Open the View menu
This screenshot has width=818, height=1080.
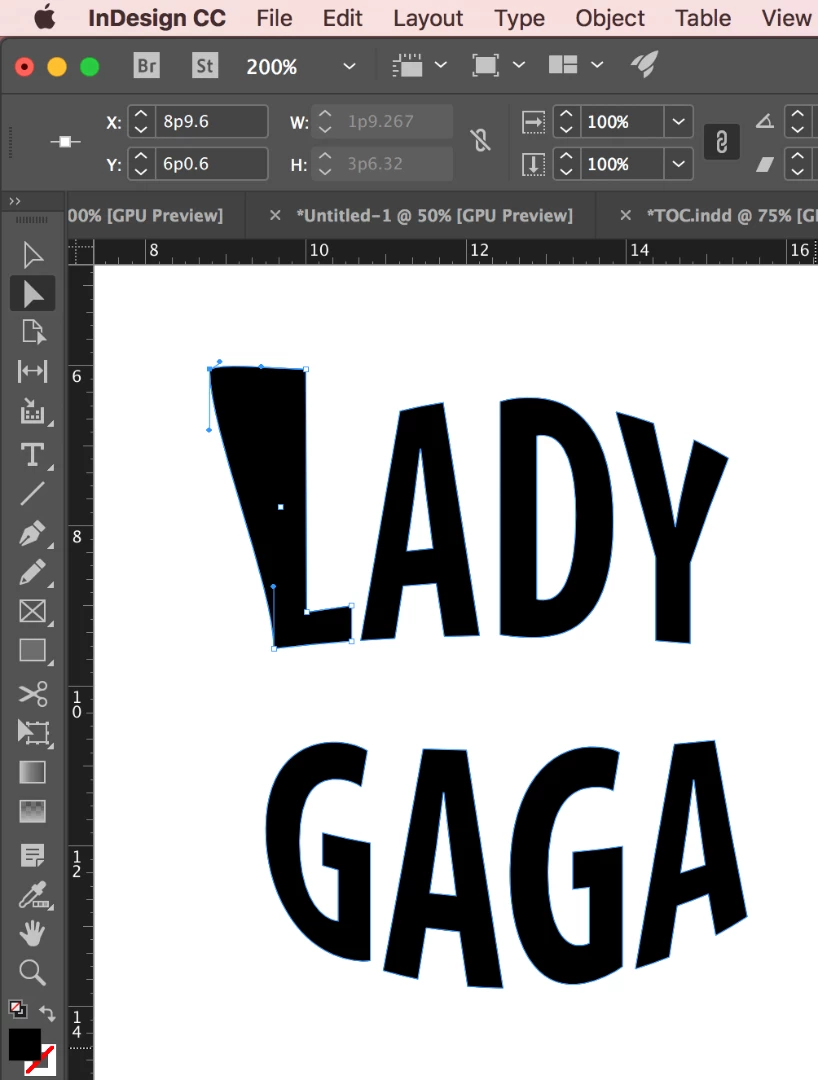[x=786, y=18]
